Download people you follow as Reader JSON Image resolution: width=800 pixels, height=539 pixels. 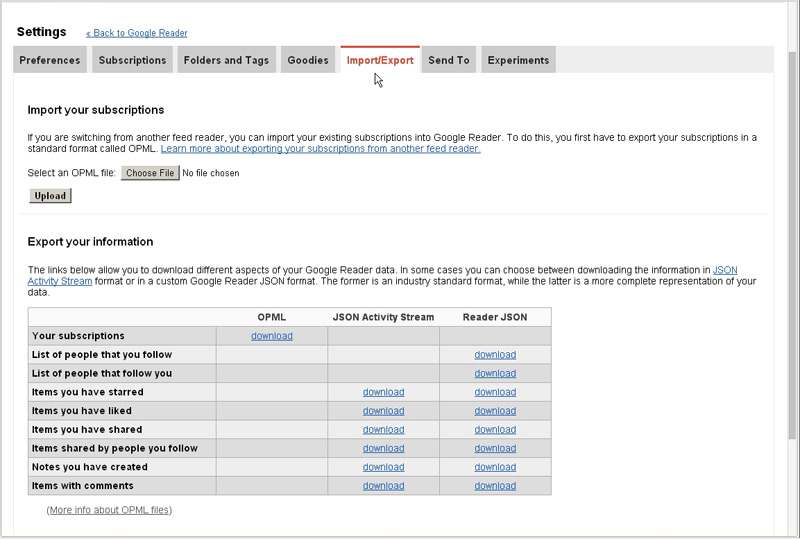coord(495,355)
